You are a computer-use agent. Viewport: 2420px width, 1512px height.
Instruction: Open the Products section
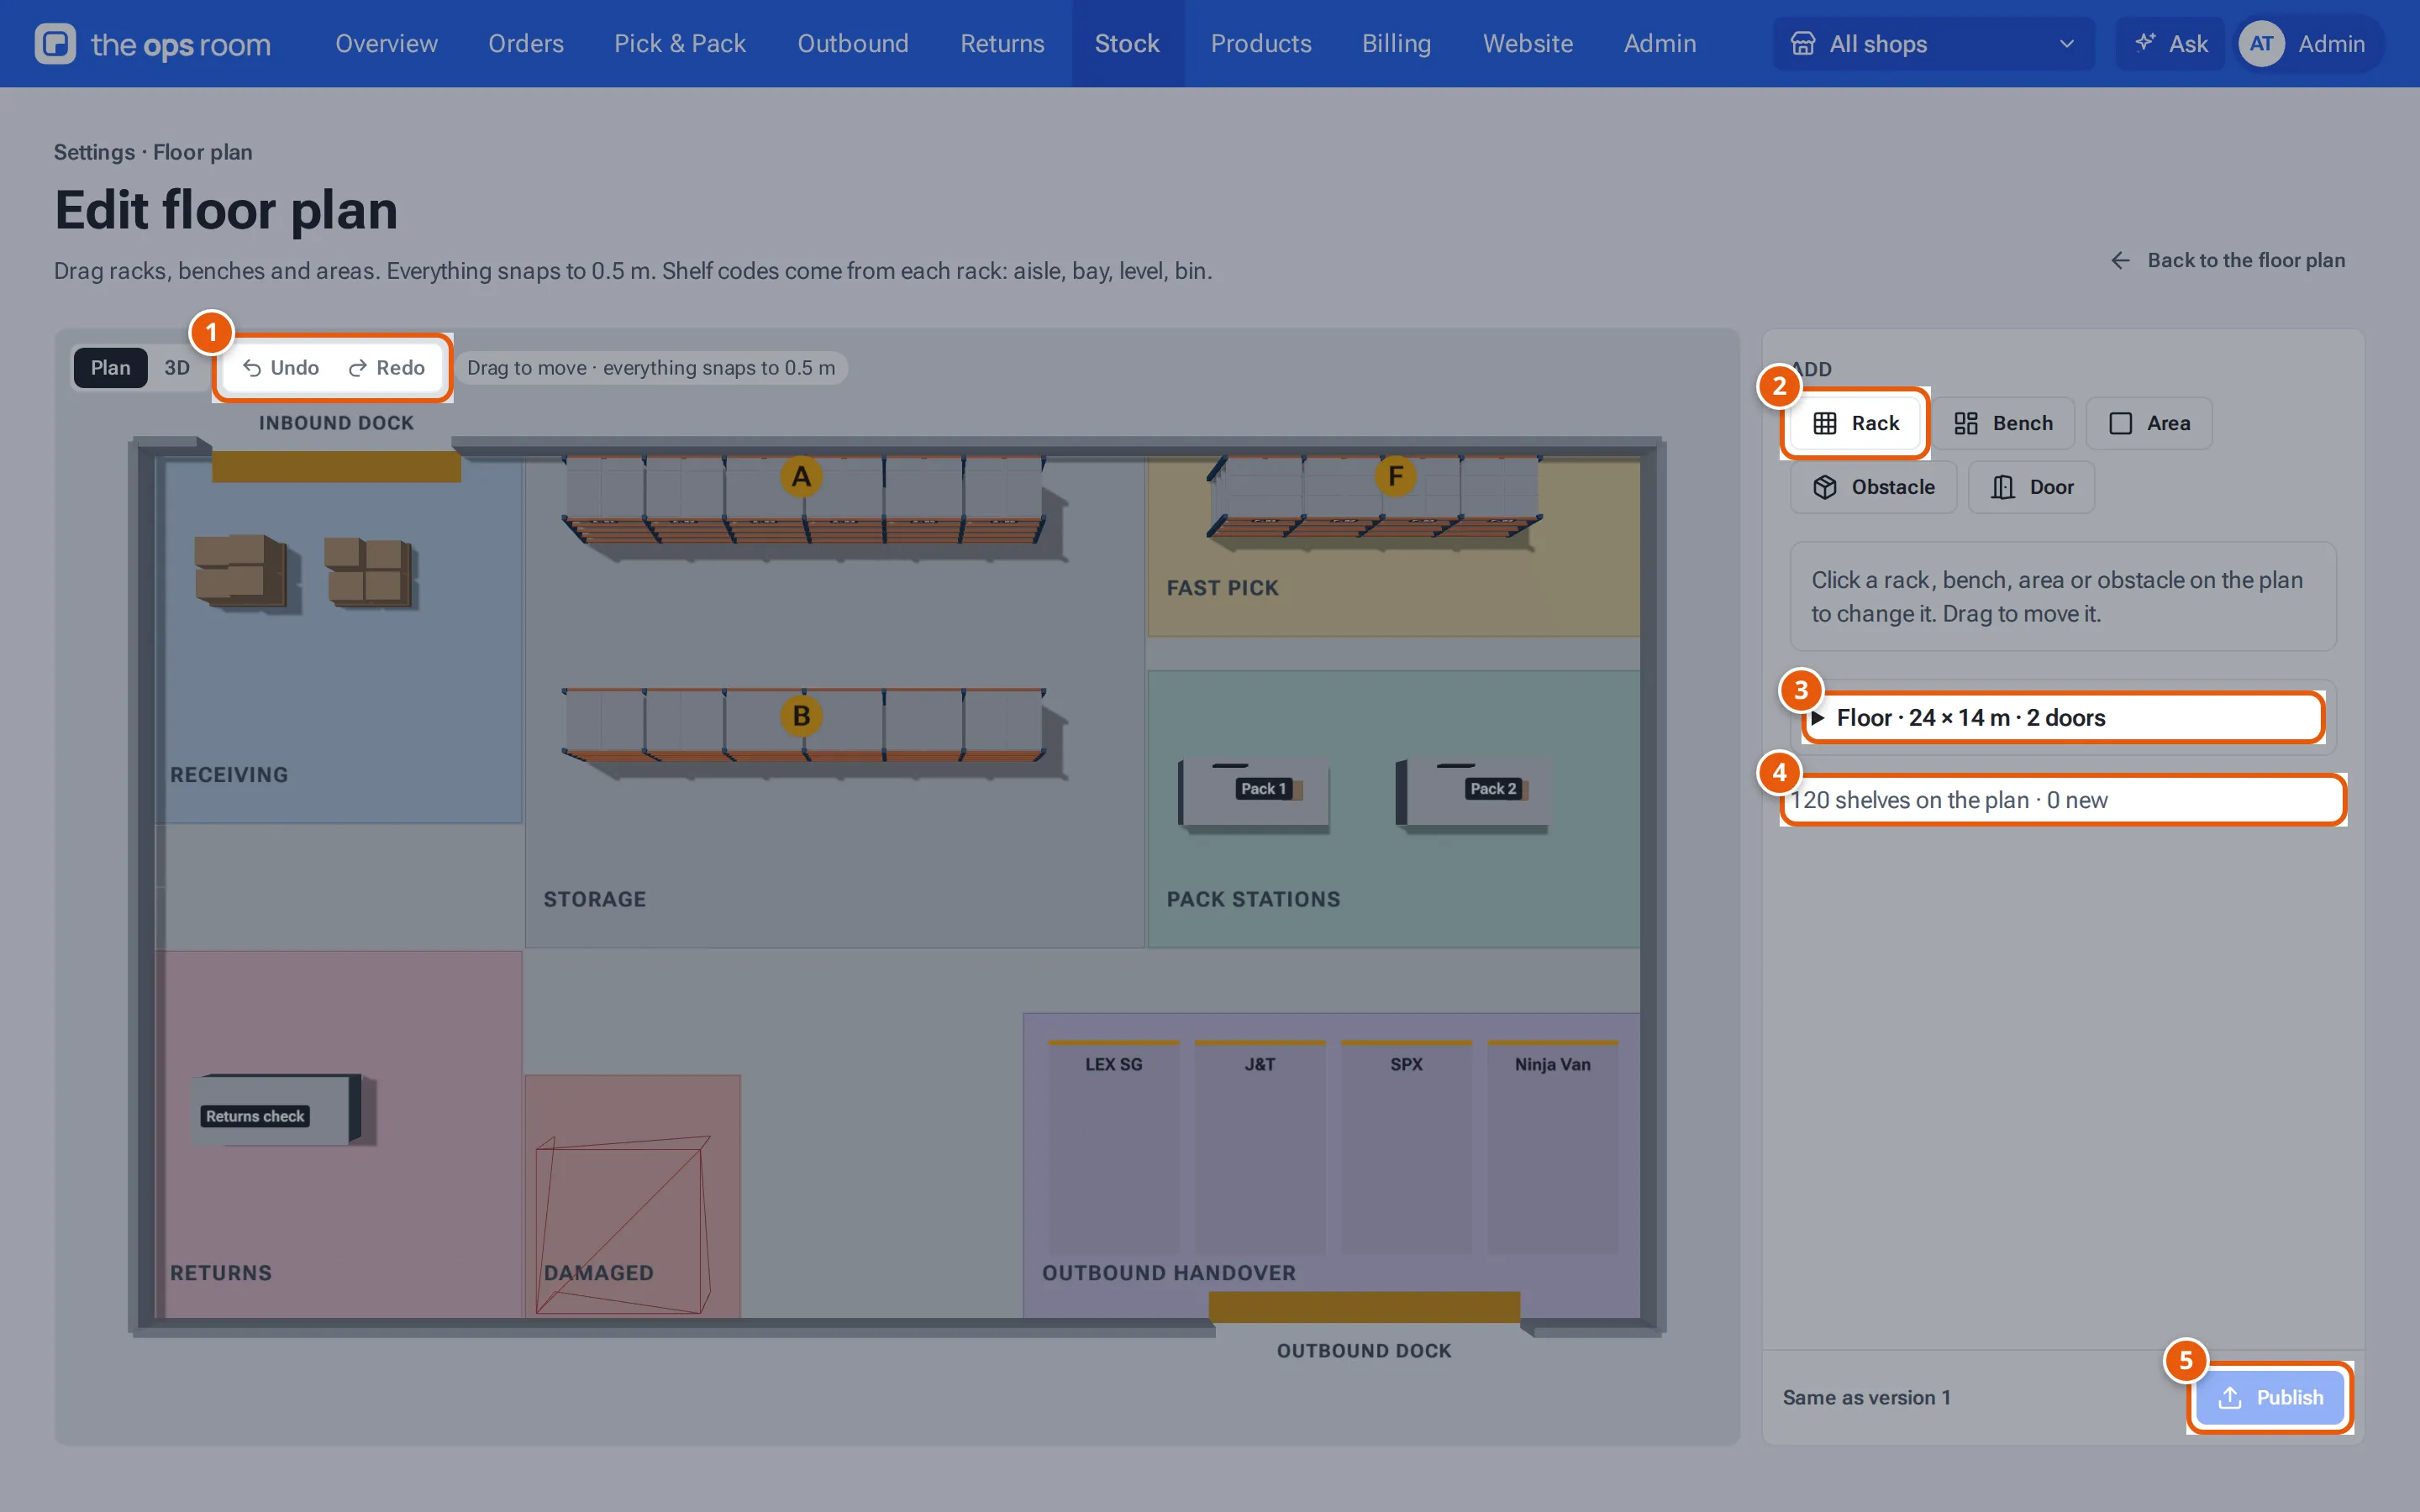click(x=1261, y=44)
